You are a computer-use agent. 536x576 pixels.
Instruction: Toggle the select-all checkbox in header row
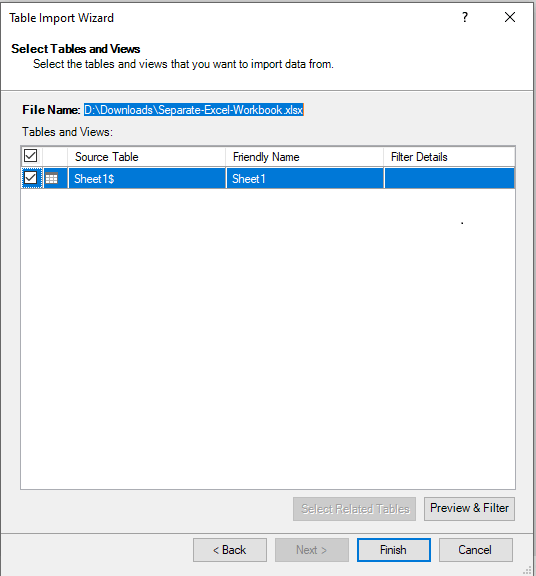coord(30,156)
